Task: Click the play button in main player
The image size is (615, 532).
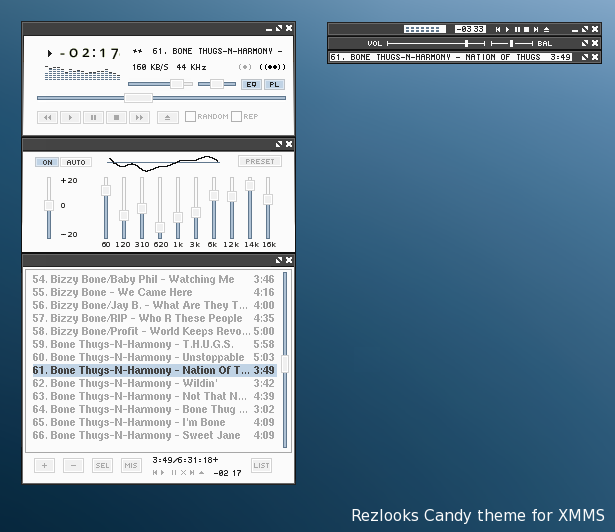Action: click(70, 117)
